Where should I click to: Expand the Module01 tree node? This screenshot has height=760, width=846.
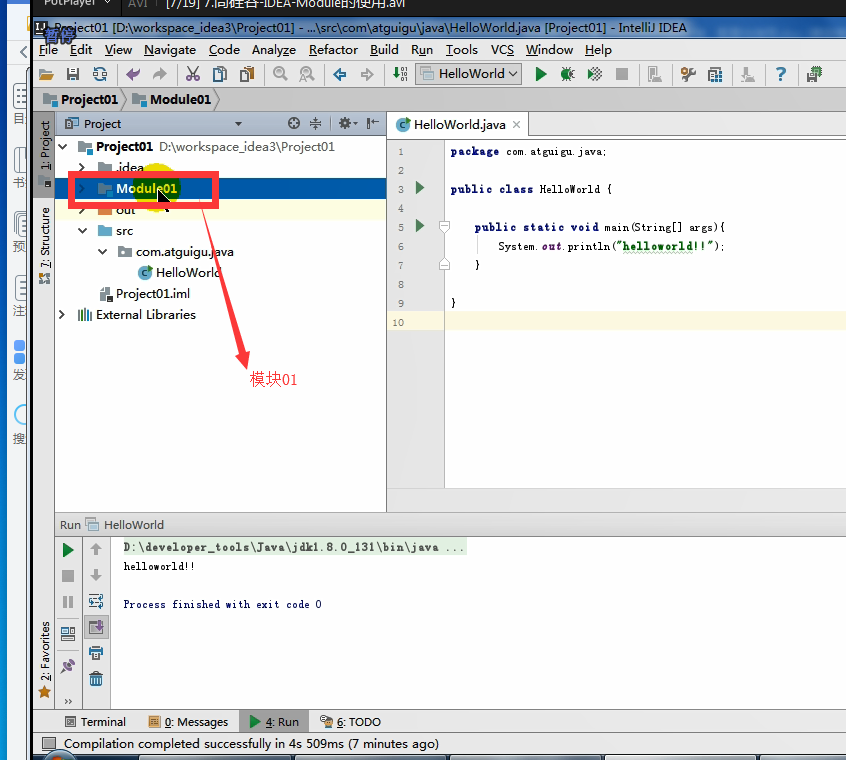82,188
